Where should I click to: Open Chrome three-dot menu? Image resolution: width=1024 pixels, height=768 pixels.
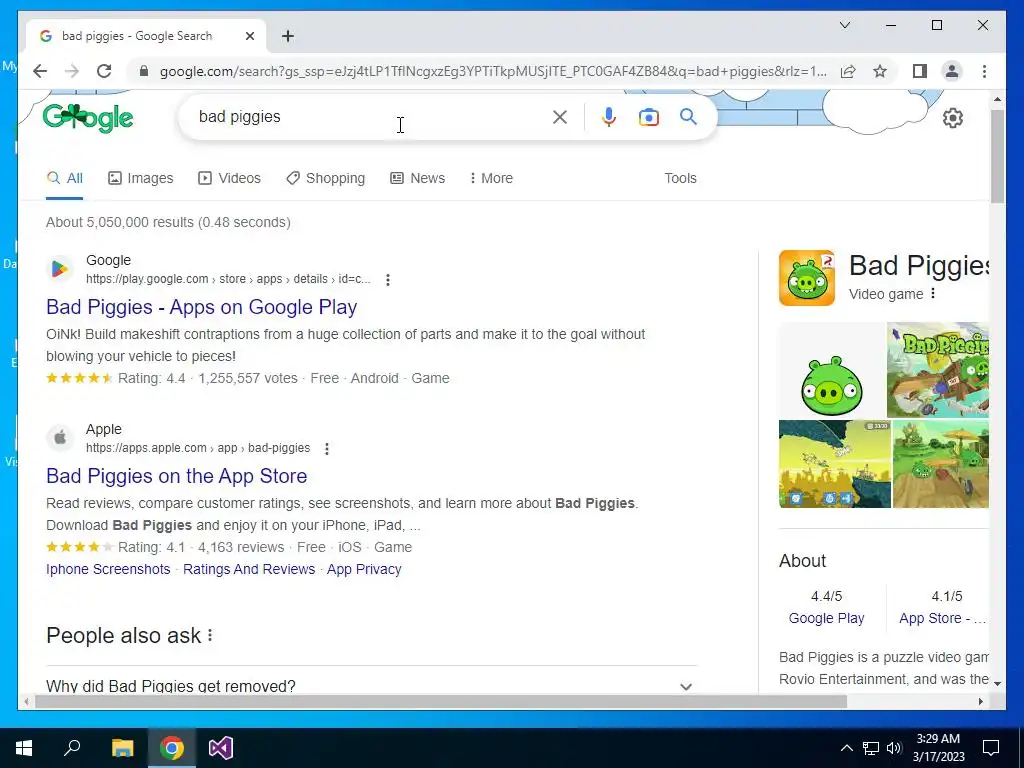point(984,71)
